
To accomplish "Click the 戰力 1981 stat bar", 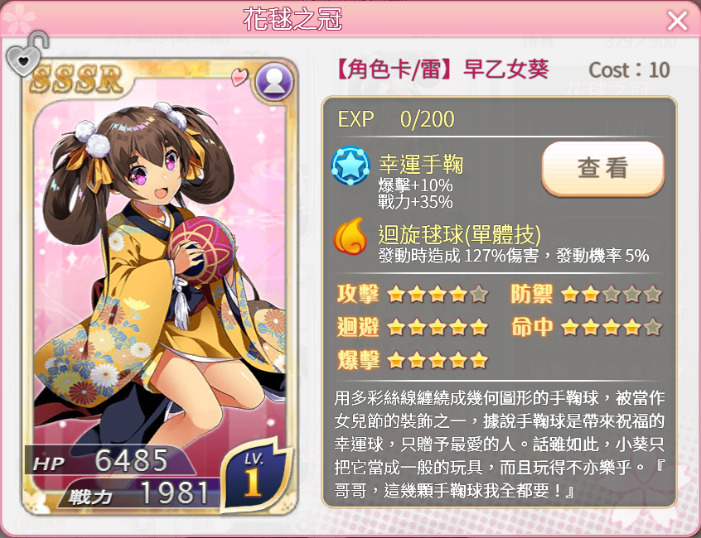I will [139, 493].
